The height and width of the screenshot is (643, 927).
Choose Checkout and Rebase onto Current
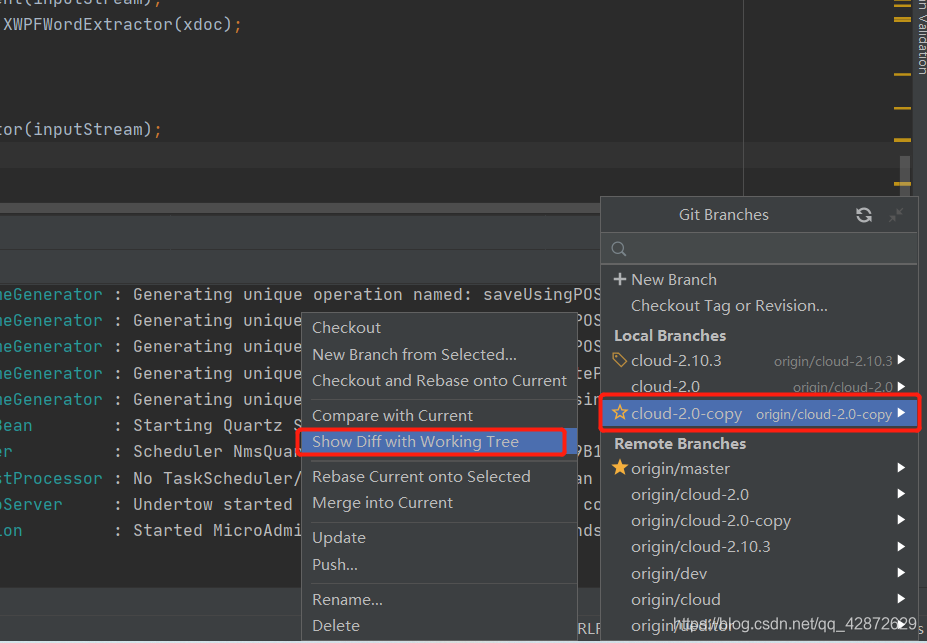(x=439, y=380)
